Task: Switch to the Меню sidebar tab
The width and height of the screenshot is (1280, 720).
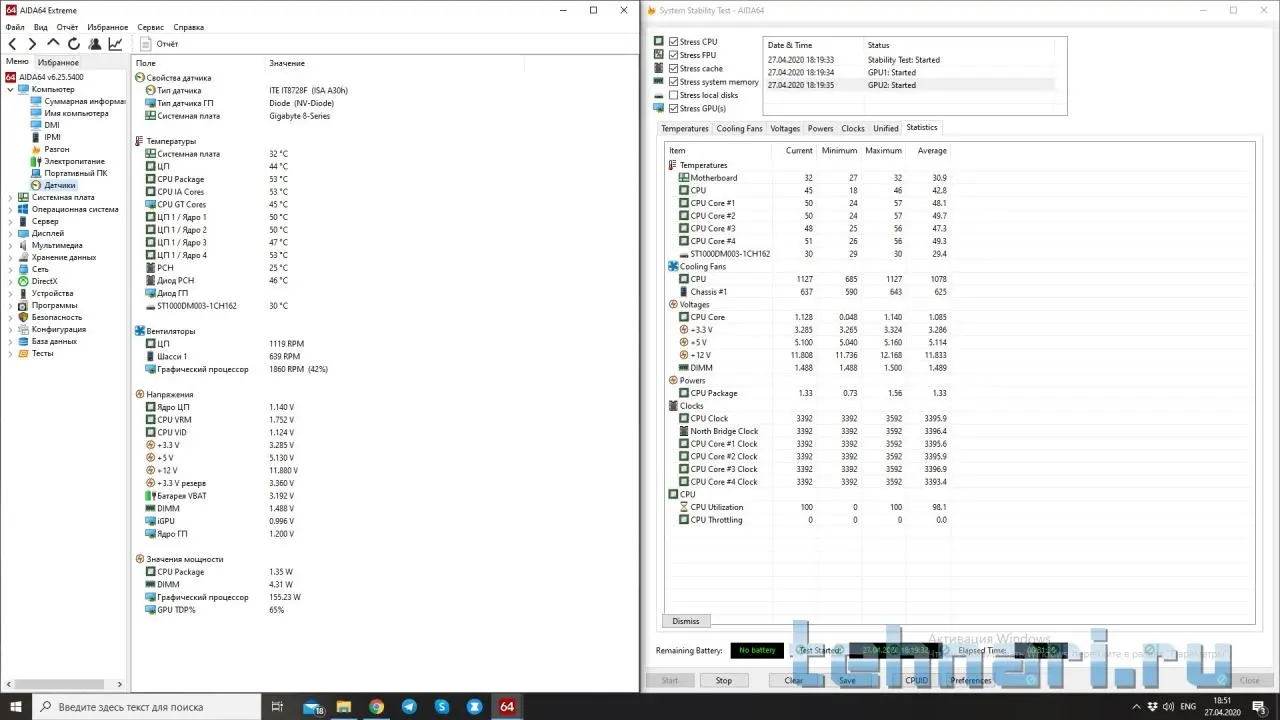Action: (x=17, y=62)
